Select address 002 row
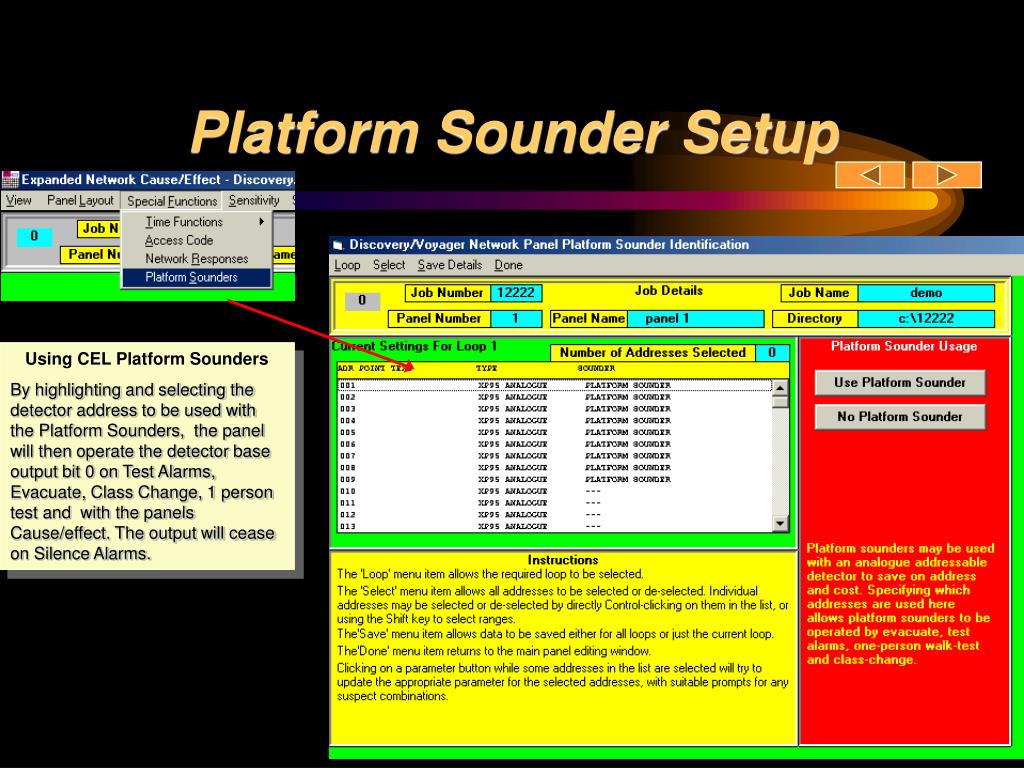The width and height of the screenshot is (1024, 768). click(x=555, y=398)
